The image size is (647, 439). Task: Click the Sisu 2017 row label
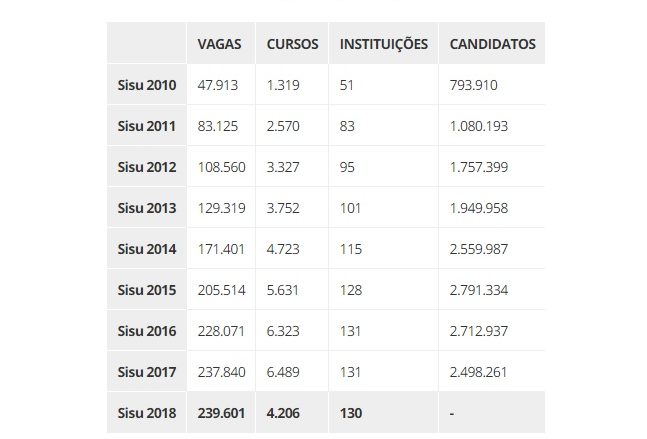point(147,372)
